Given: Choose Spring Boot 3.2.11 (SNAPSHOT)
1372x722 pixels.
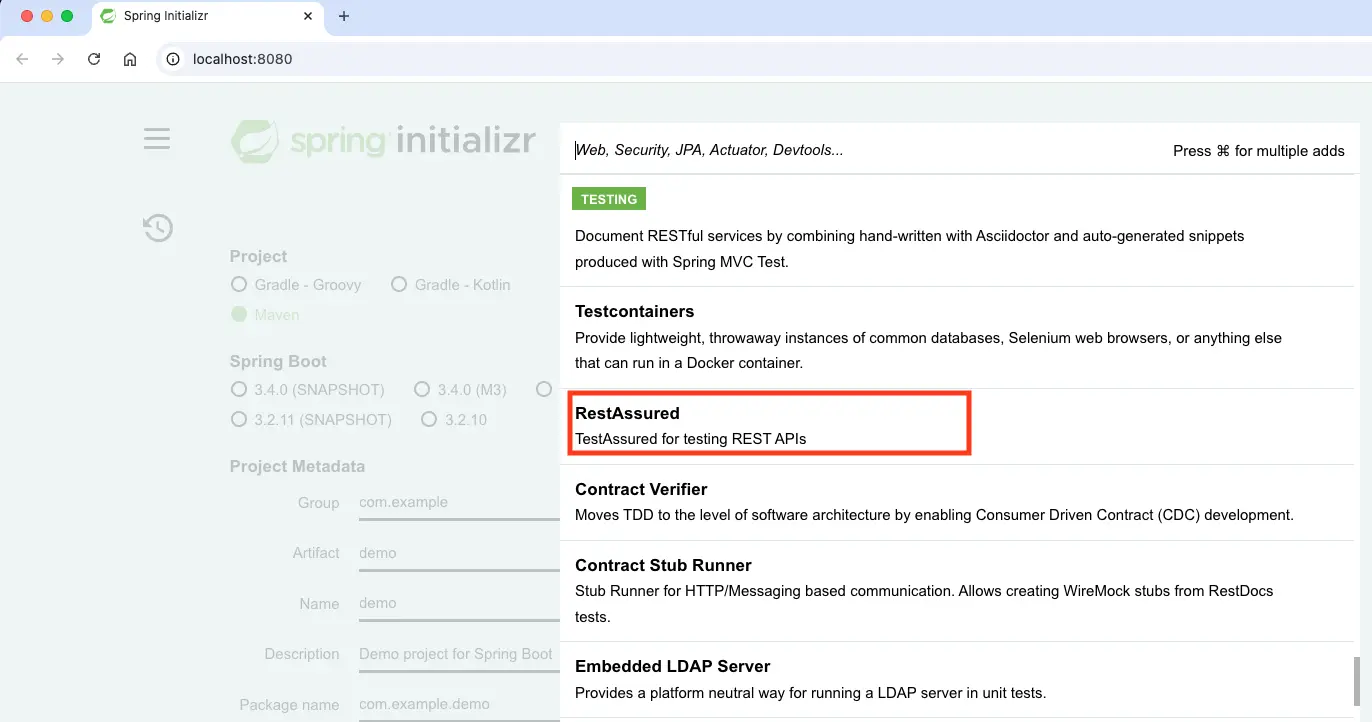Looking at the screenshot, I should pos(311,419).
